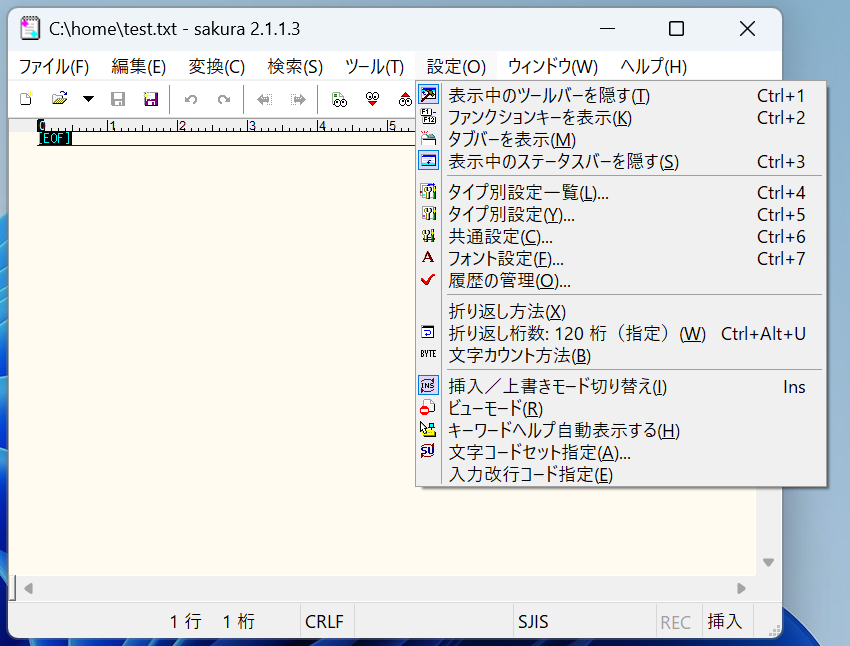Open the 検索(S) menu
The height and width of the screenshot is (646, 850).
pos(293,66)
